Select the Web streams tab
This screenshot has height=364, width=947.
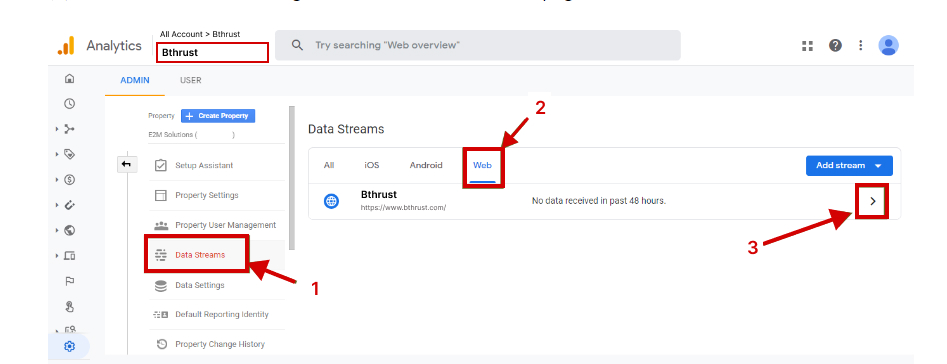[x=483, y=165]
